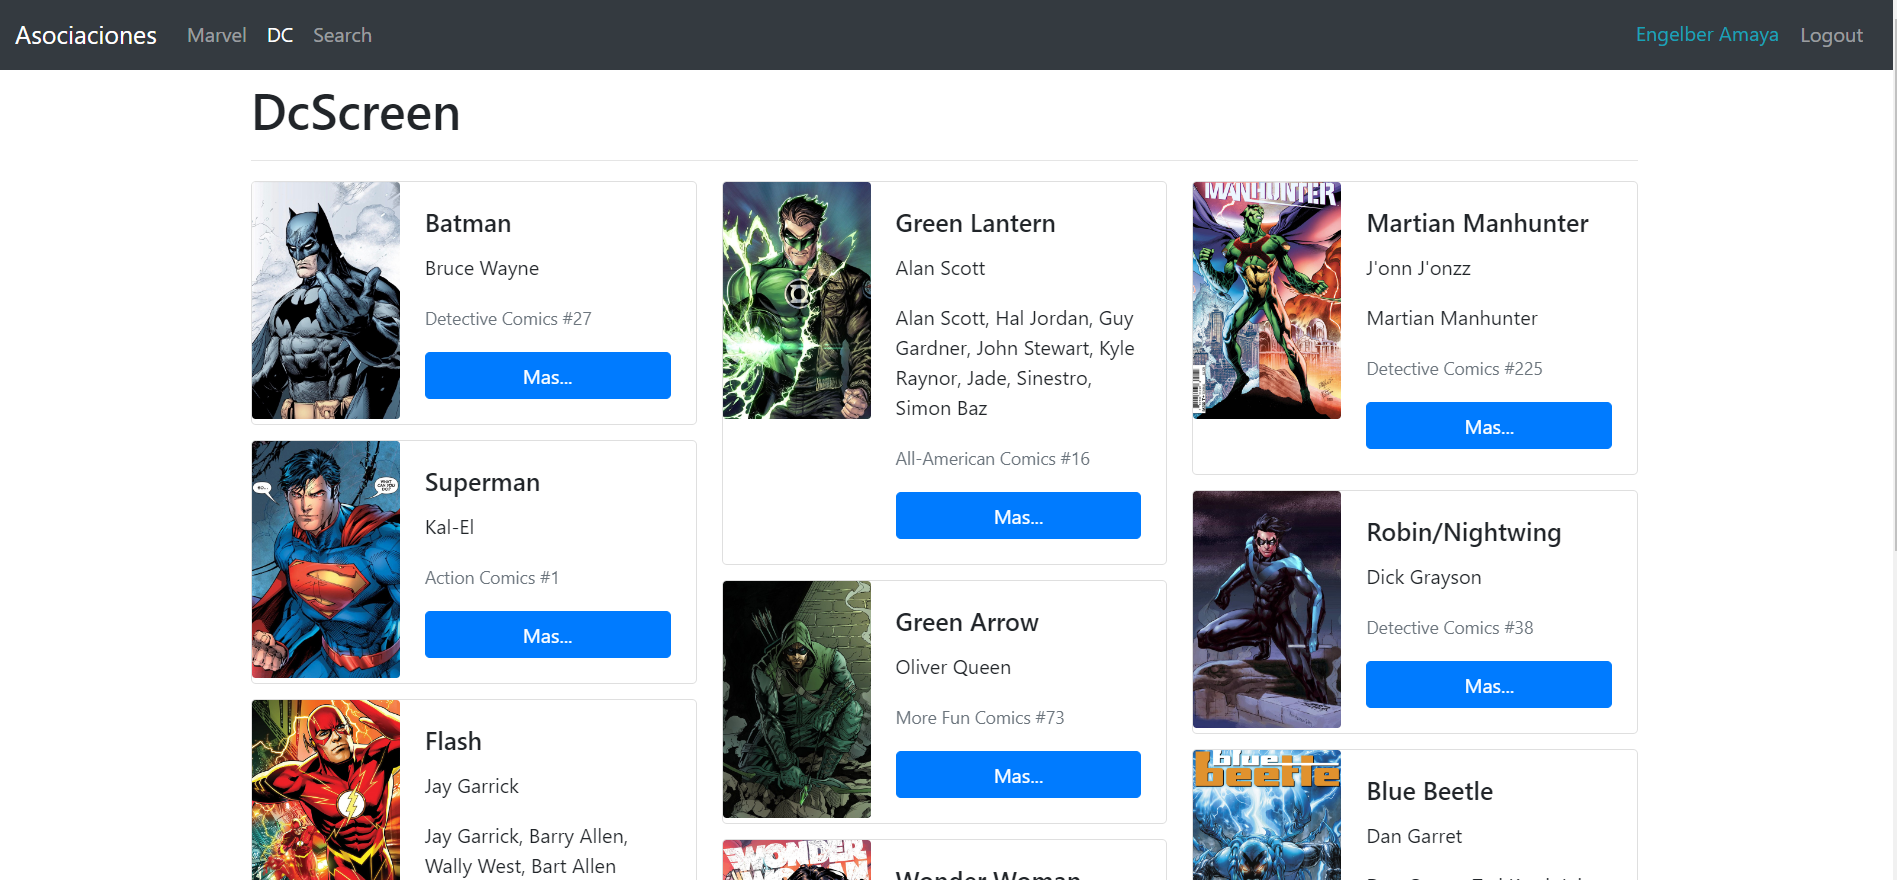This screenshot has width=1897, height=880.
Task: Click the Alan Scott alter ego line
Action: coord(940,268)
